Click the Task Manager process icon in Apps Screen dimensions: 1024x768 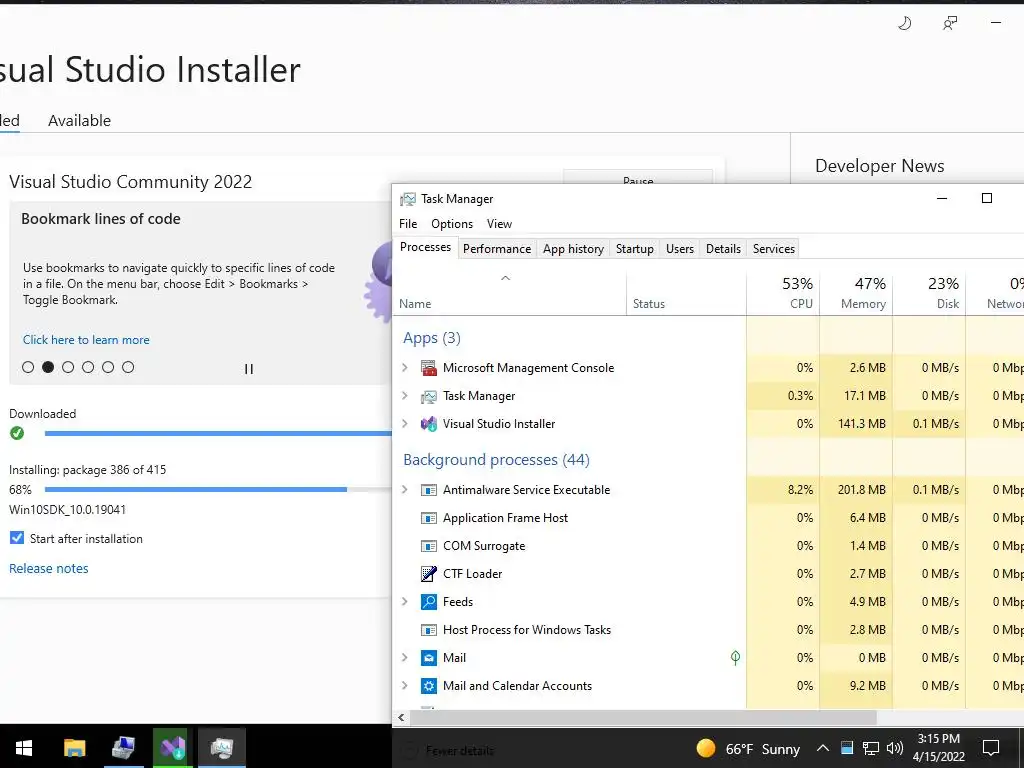[428, 396]
